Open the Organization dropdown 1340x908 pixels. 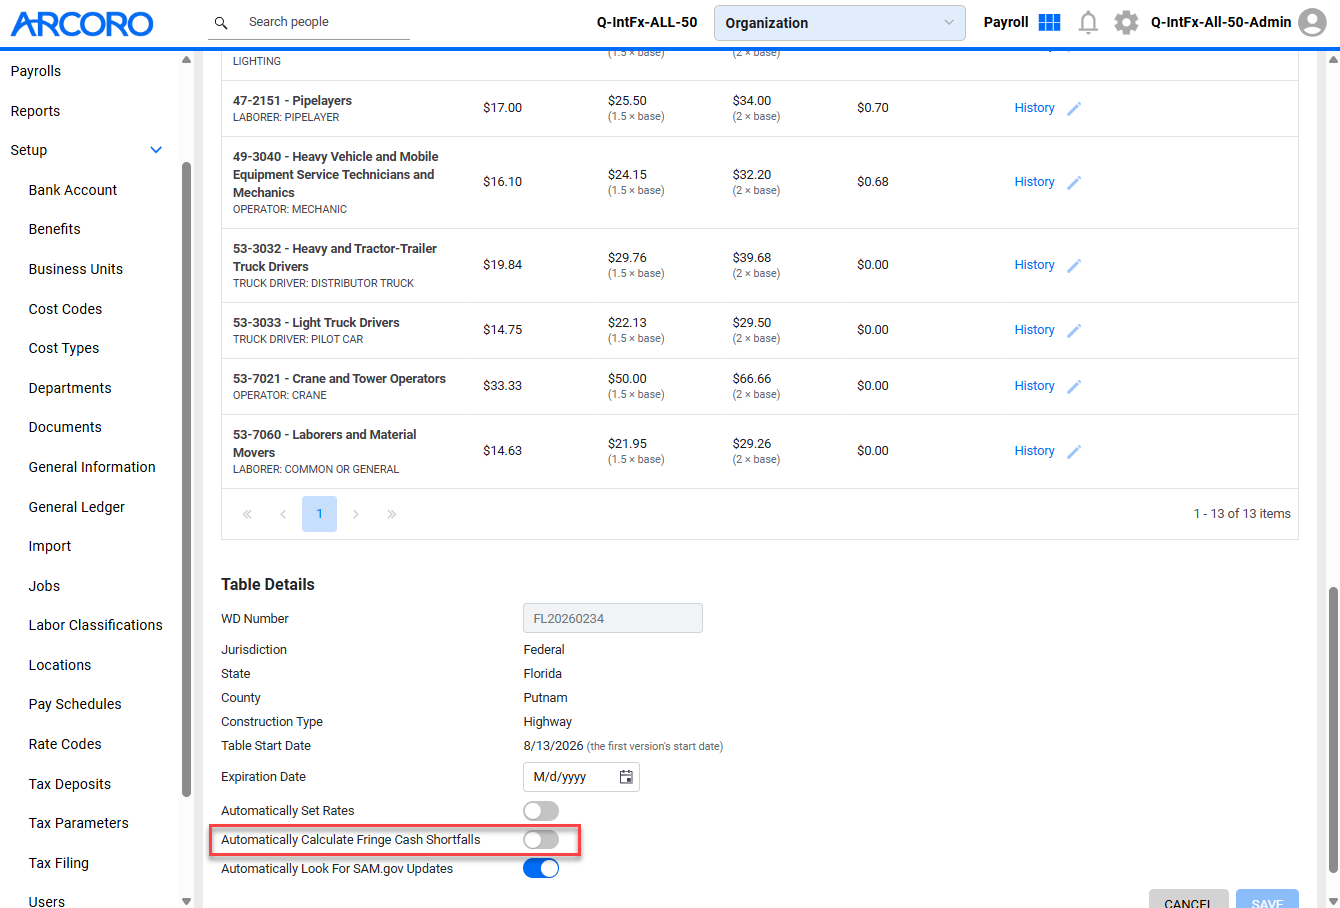[x=840, y=23]
